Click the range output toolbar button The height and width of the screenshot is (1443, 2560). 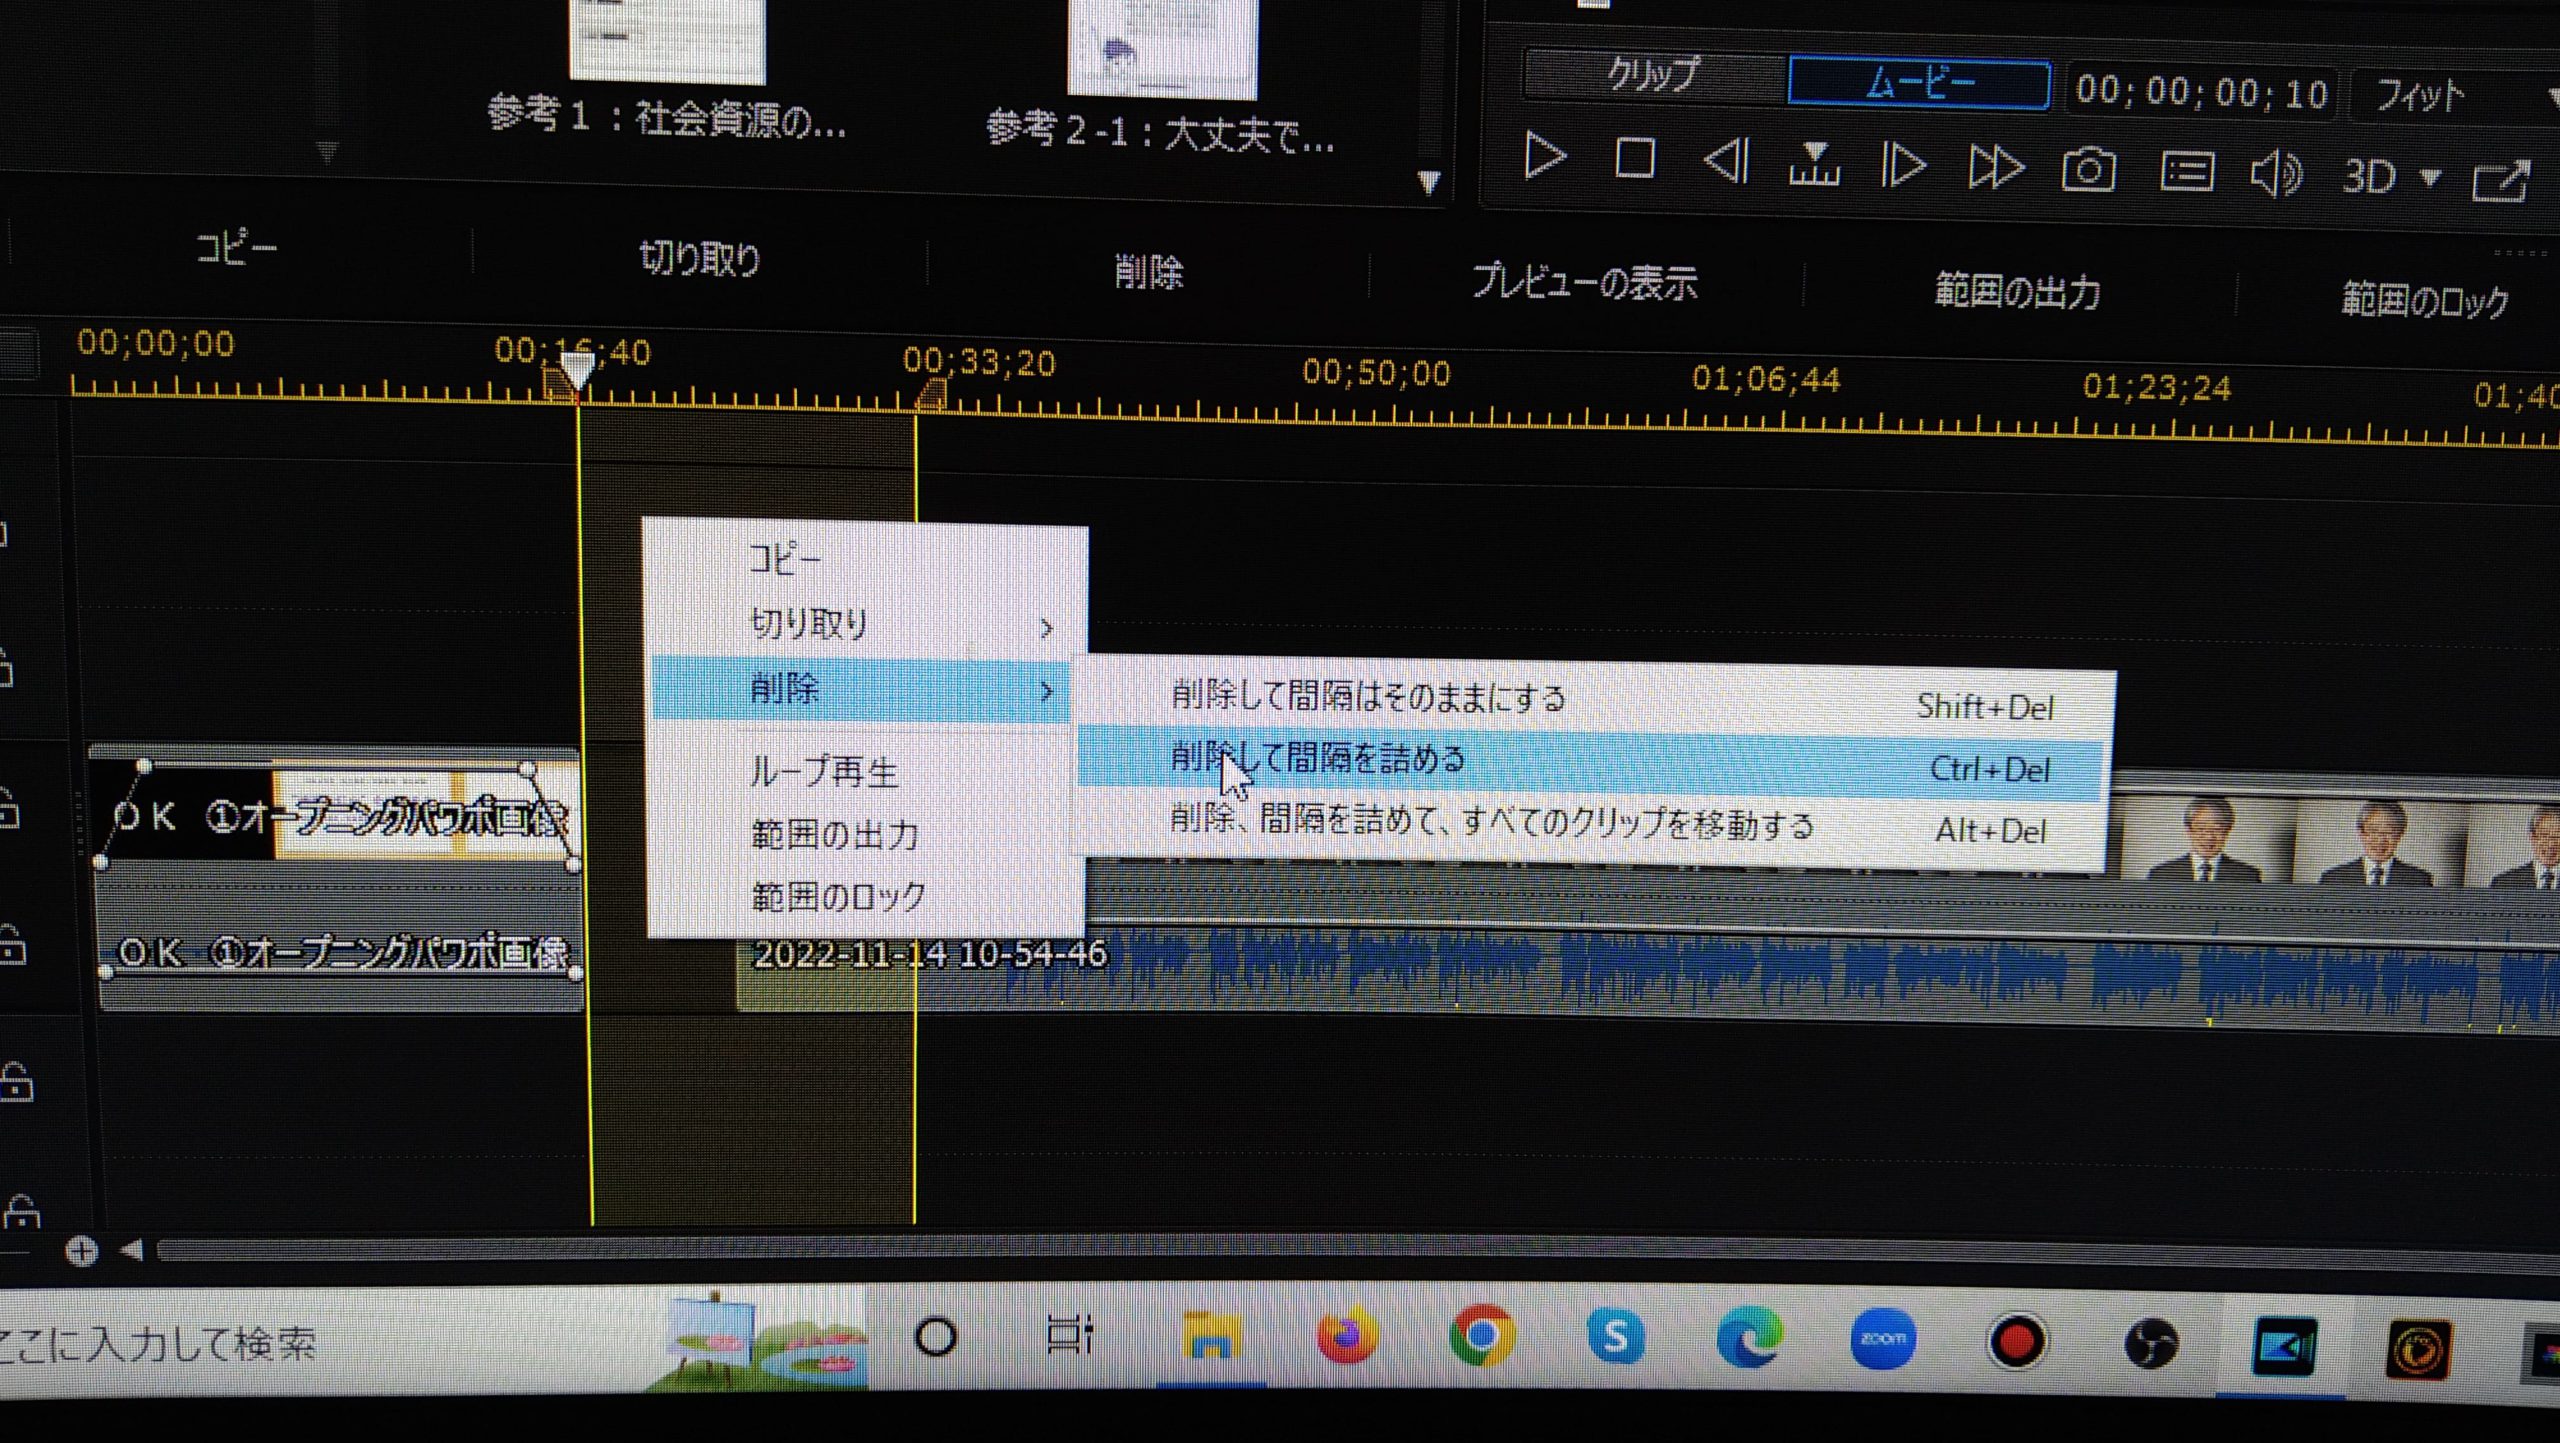click(2017, 291)
